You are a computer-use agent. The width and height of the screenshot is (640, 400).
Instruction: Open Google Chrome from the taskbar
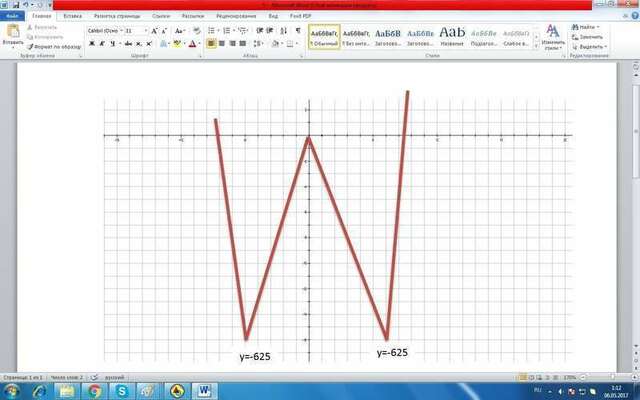click(x=94, y=391)
